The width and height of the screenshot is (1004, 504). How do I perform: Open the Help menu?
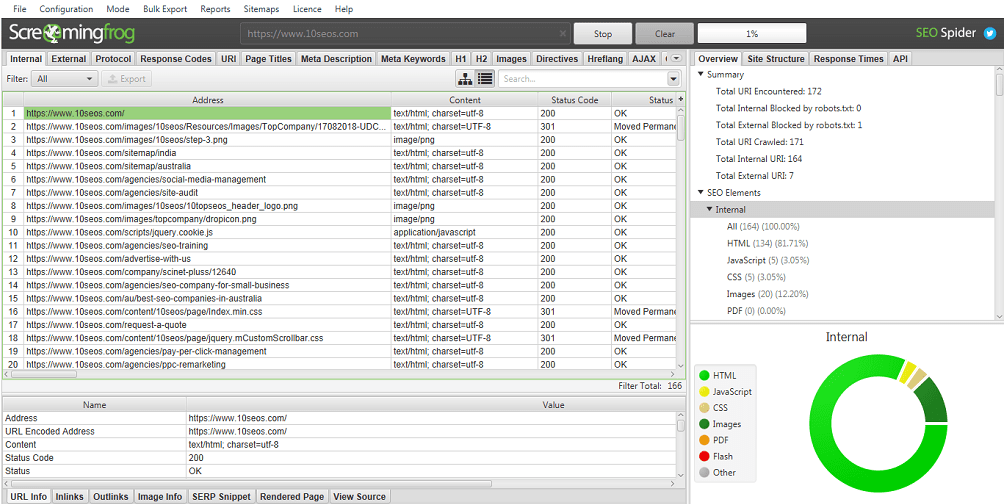tap(344, 9)
